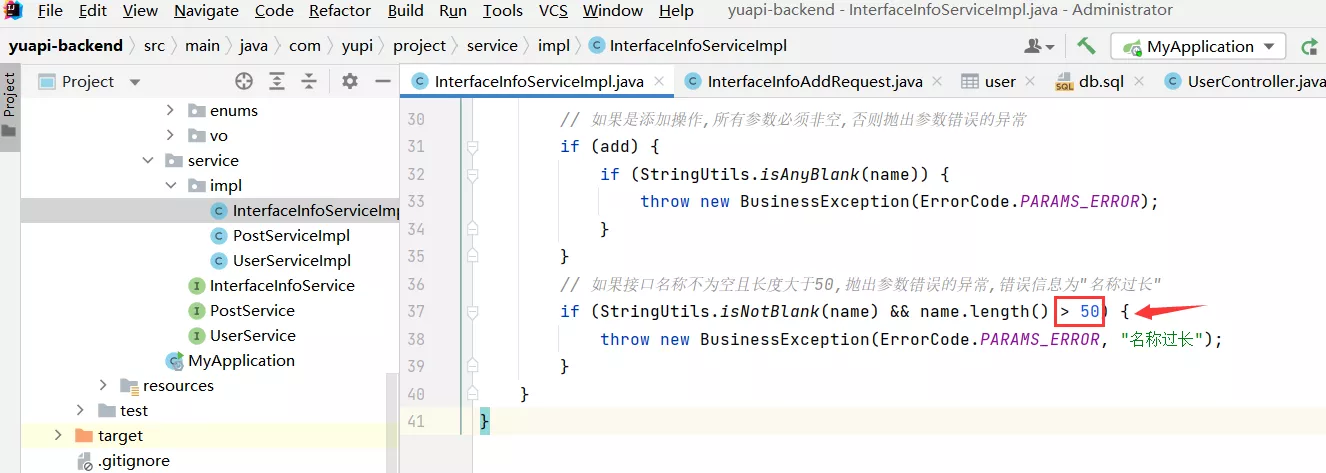Close the InterfaceInfoAddRequest.java tab
Image resolution: width=1326 pixels, height=473 pixels.
point(939,82)
